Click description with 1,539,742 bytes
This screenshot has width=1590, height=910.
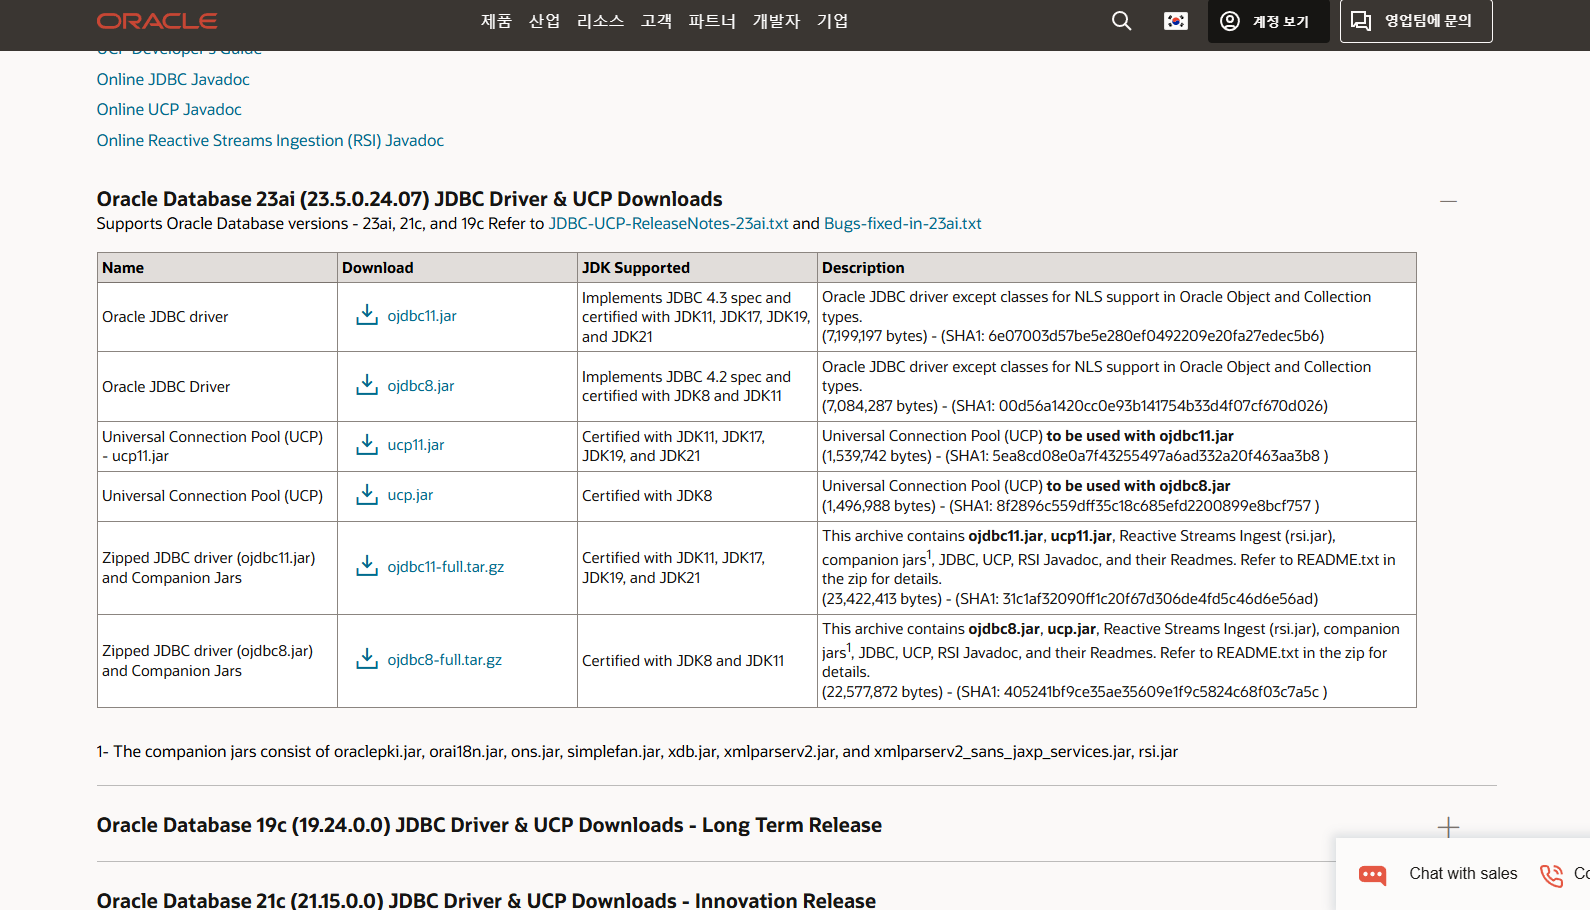[1116, 446]
